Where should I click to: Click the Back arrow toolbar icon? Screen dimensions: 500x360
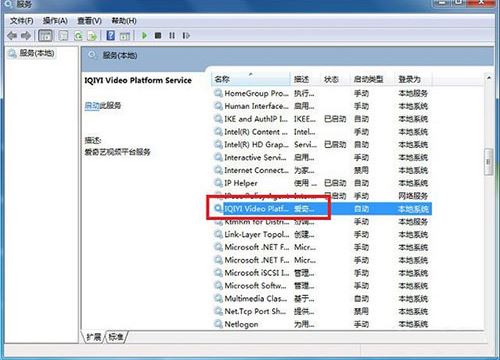click(12, 35)
